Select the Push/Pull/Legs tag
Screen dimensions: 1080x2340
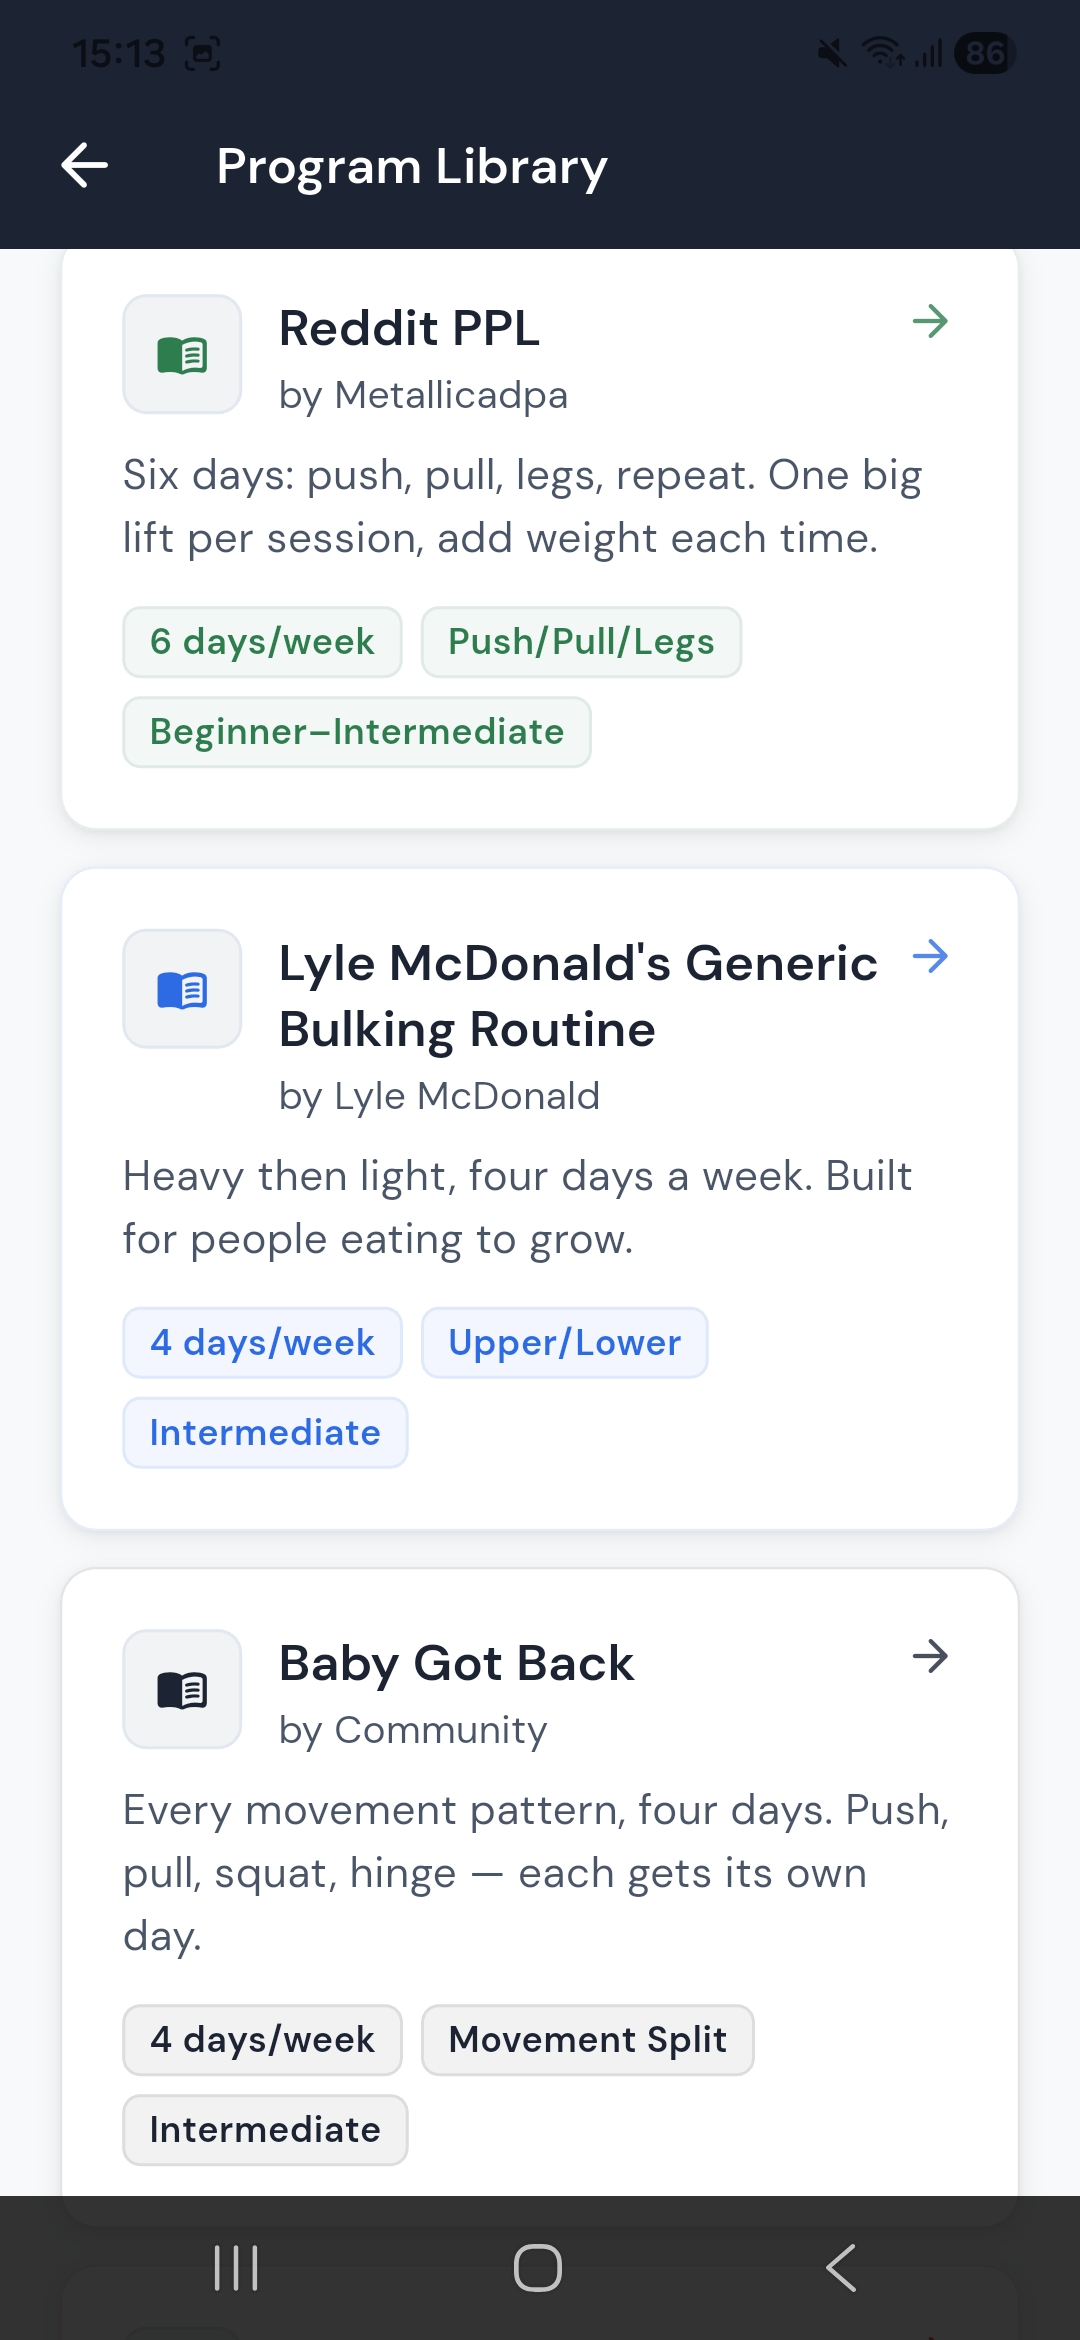click(581, 642)
